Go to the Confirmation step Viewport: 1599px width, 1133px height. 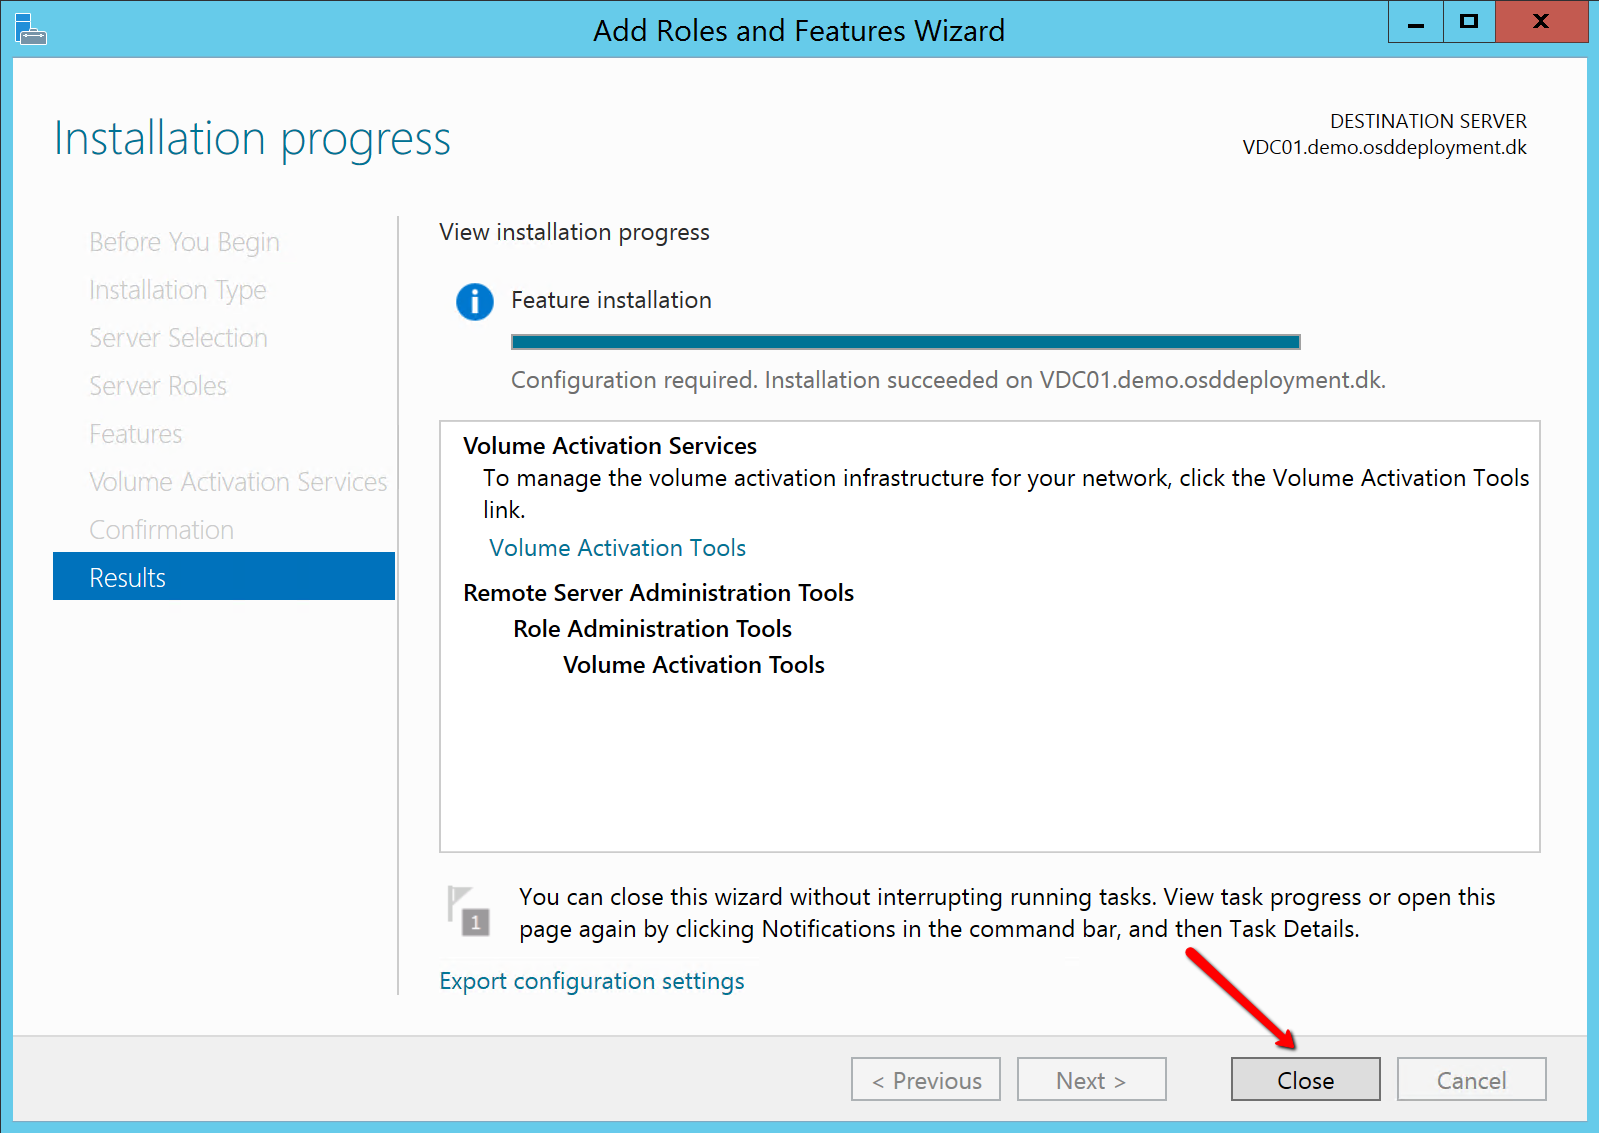(162, 530)
